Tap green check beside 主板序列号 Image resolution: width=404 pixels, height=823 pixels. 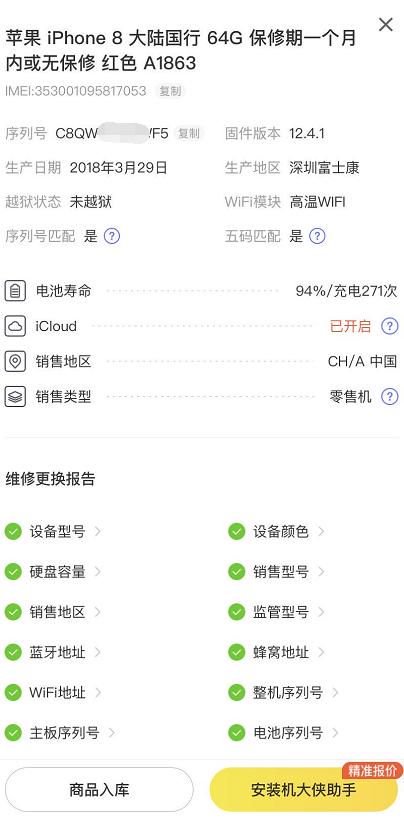pyautogui.click(x=13, y=733)
